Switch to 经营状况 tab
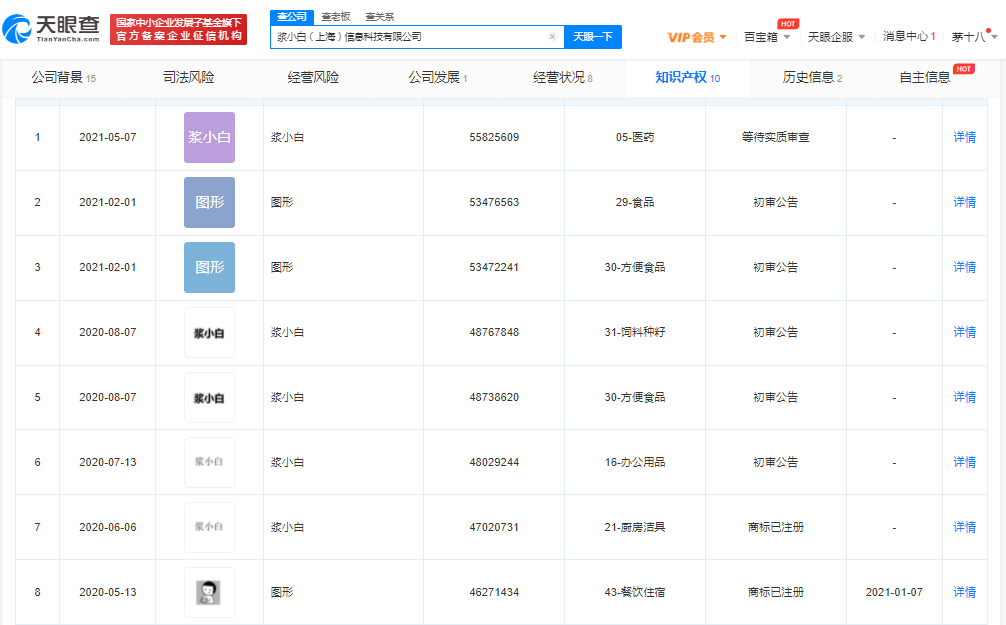 (563, 78)
